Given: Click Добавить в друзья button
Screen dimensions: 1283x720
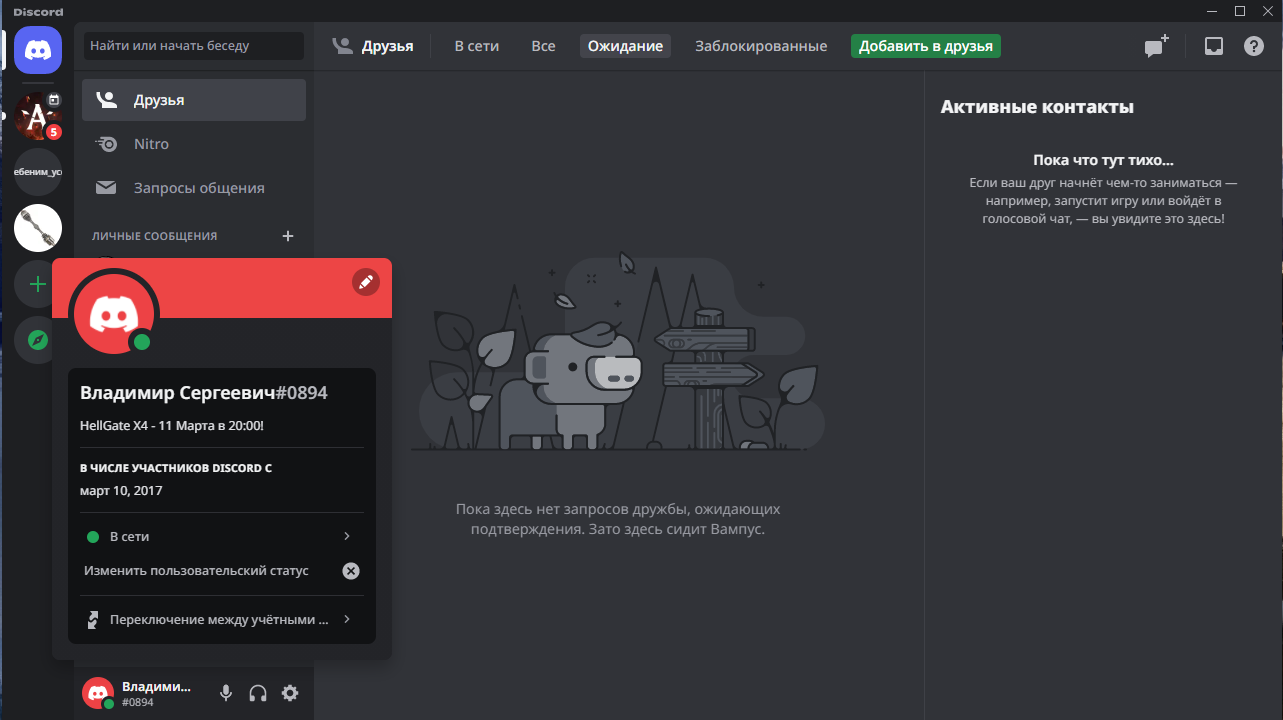Looking at the screenshot, I should pyautogui.click(x=926, y=46).
